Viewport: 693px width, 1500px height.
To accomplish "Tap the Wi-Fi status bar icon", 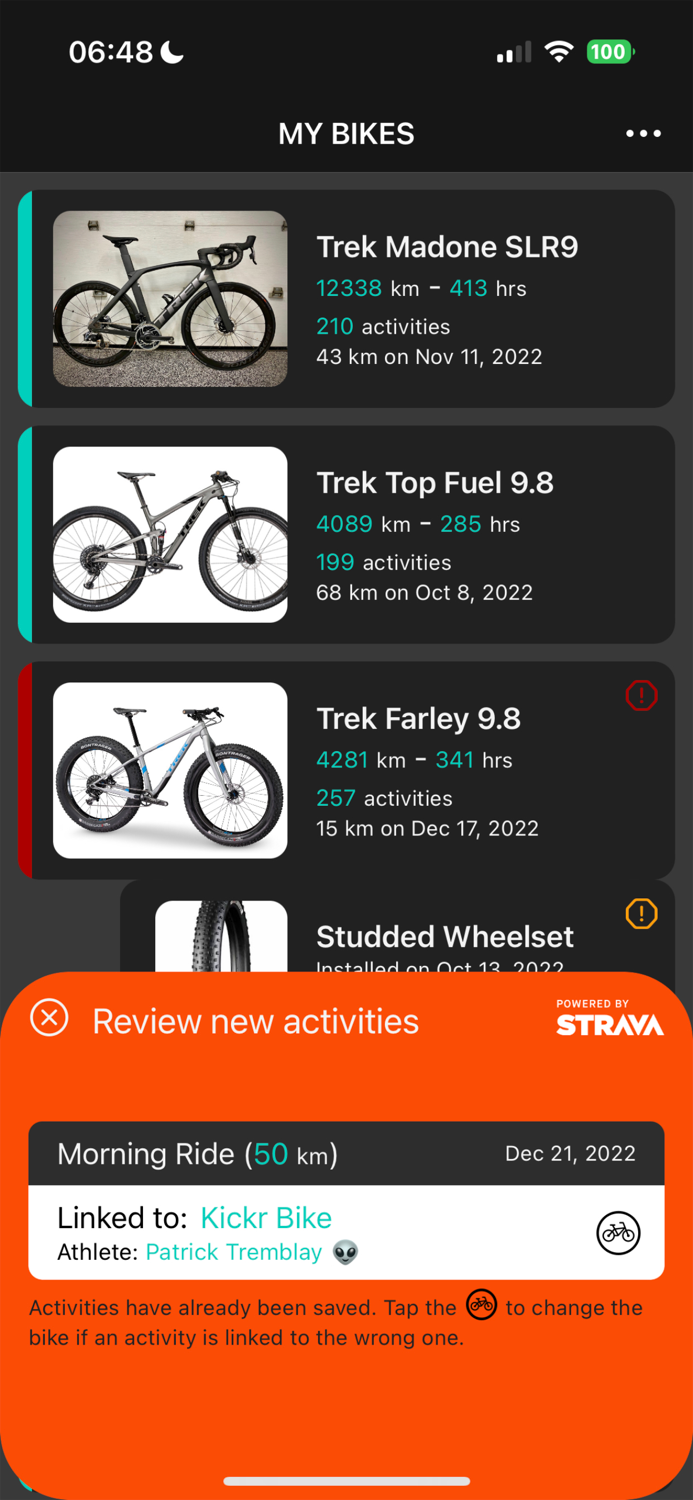I will [558, 51].
